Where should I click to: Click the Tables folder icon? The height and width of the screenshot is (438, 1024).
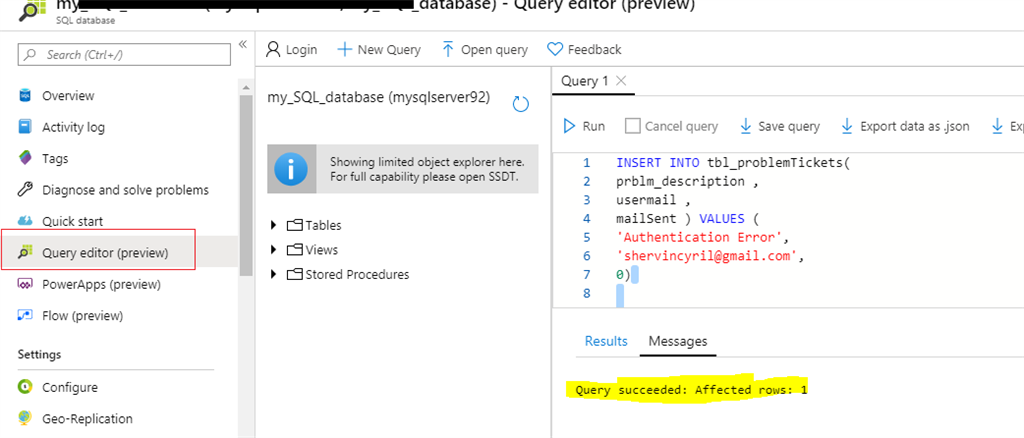click(x=295, y=225)
